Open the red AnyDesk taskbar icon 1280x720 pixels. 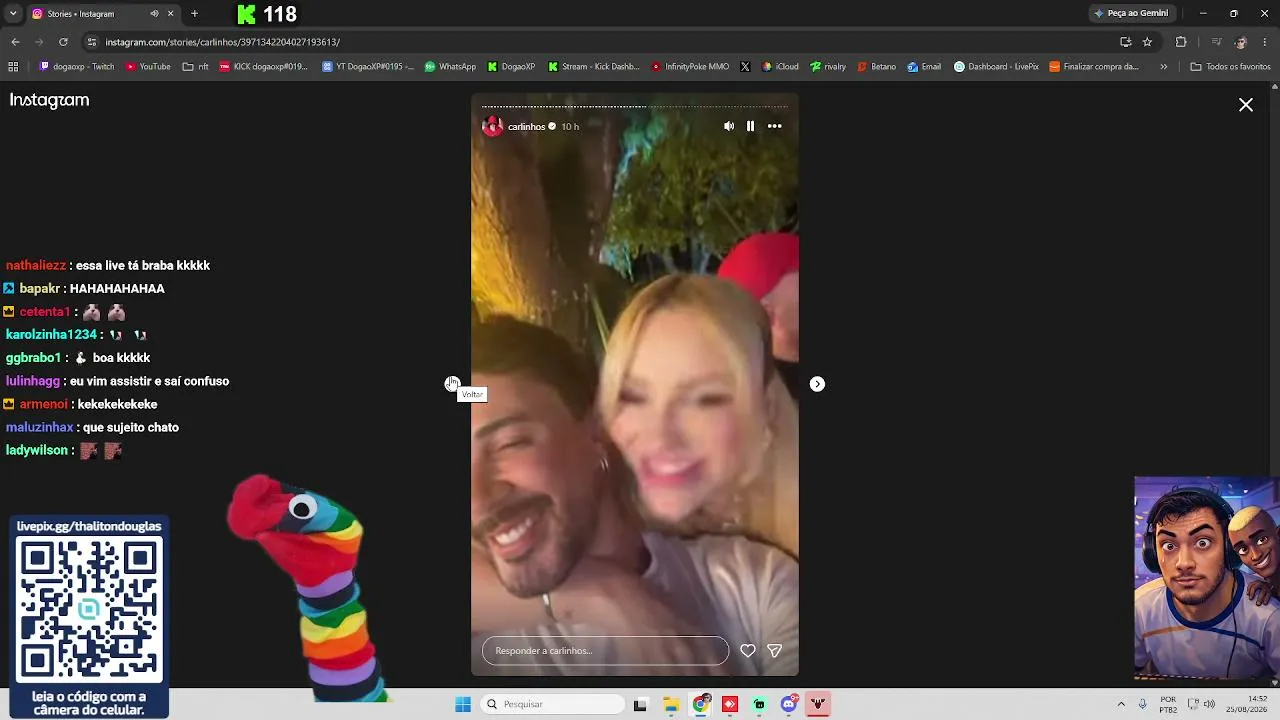(730, 704)
